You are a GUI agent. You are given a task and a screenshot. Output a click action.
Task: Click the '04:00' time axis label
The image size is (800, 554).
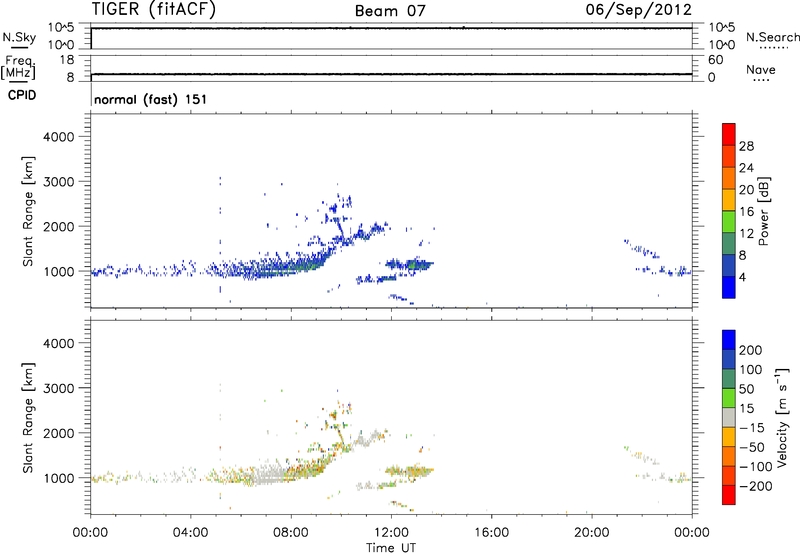(x=190, y=533)
